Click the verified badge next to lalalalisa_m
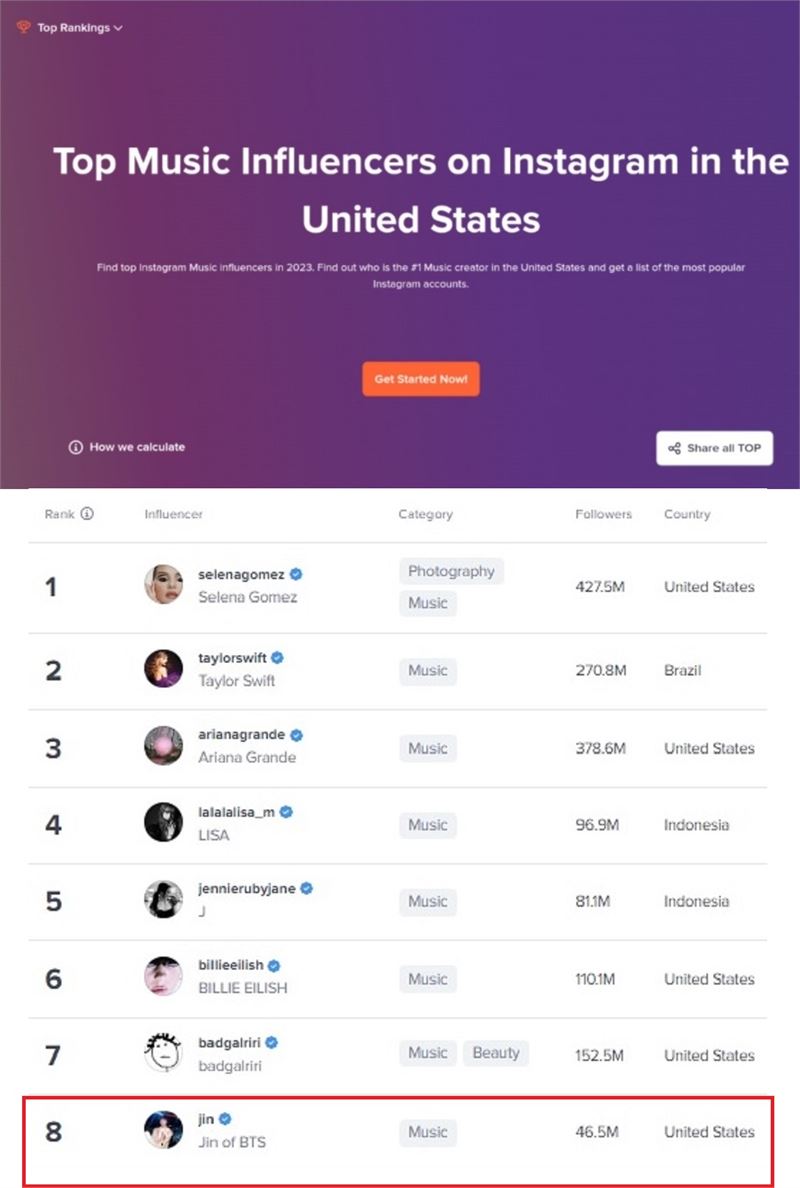 tap(286, 811)
